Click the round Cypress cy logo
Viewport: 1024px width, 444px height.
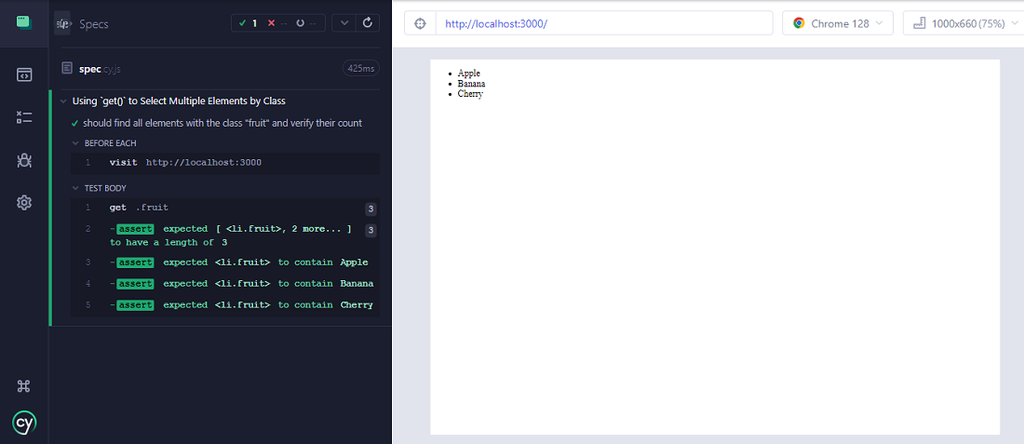(x=24, y=422)
